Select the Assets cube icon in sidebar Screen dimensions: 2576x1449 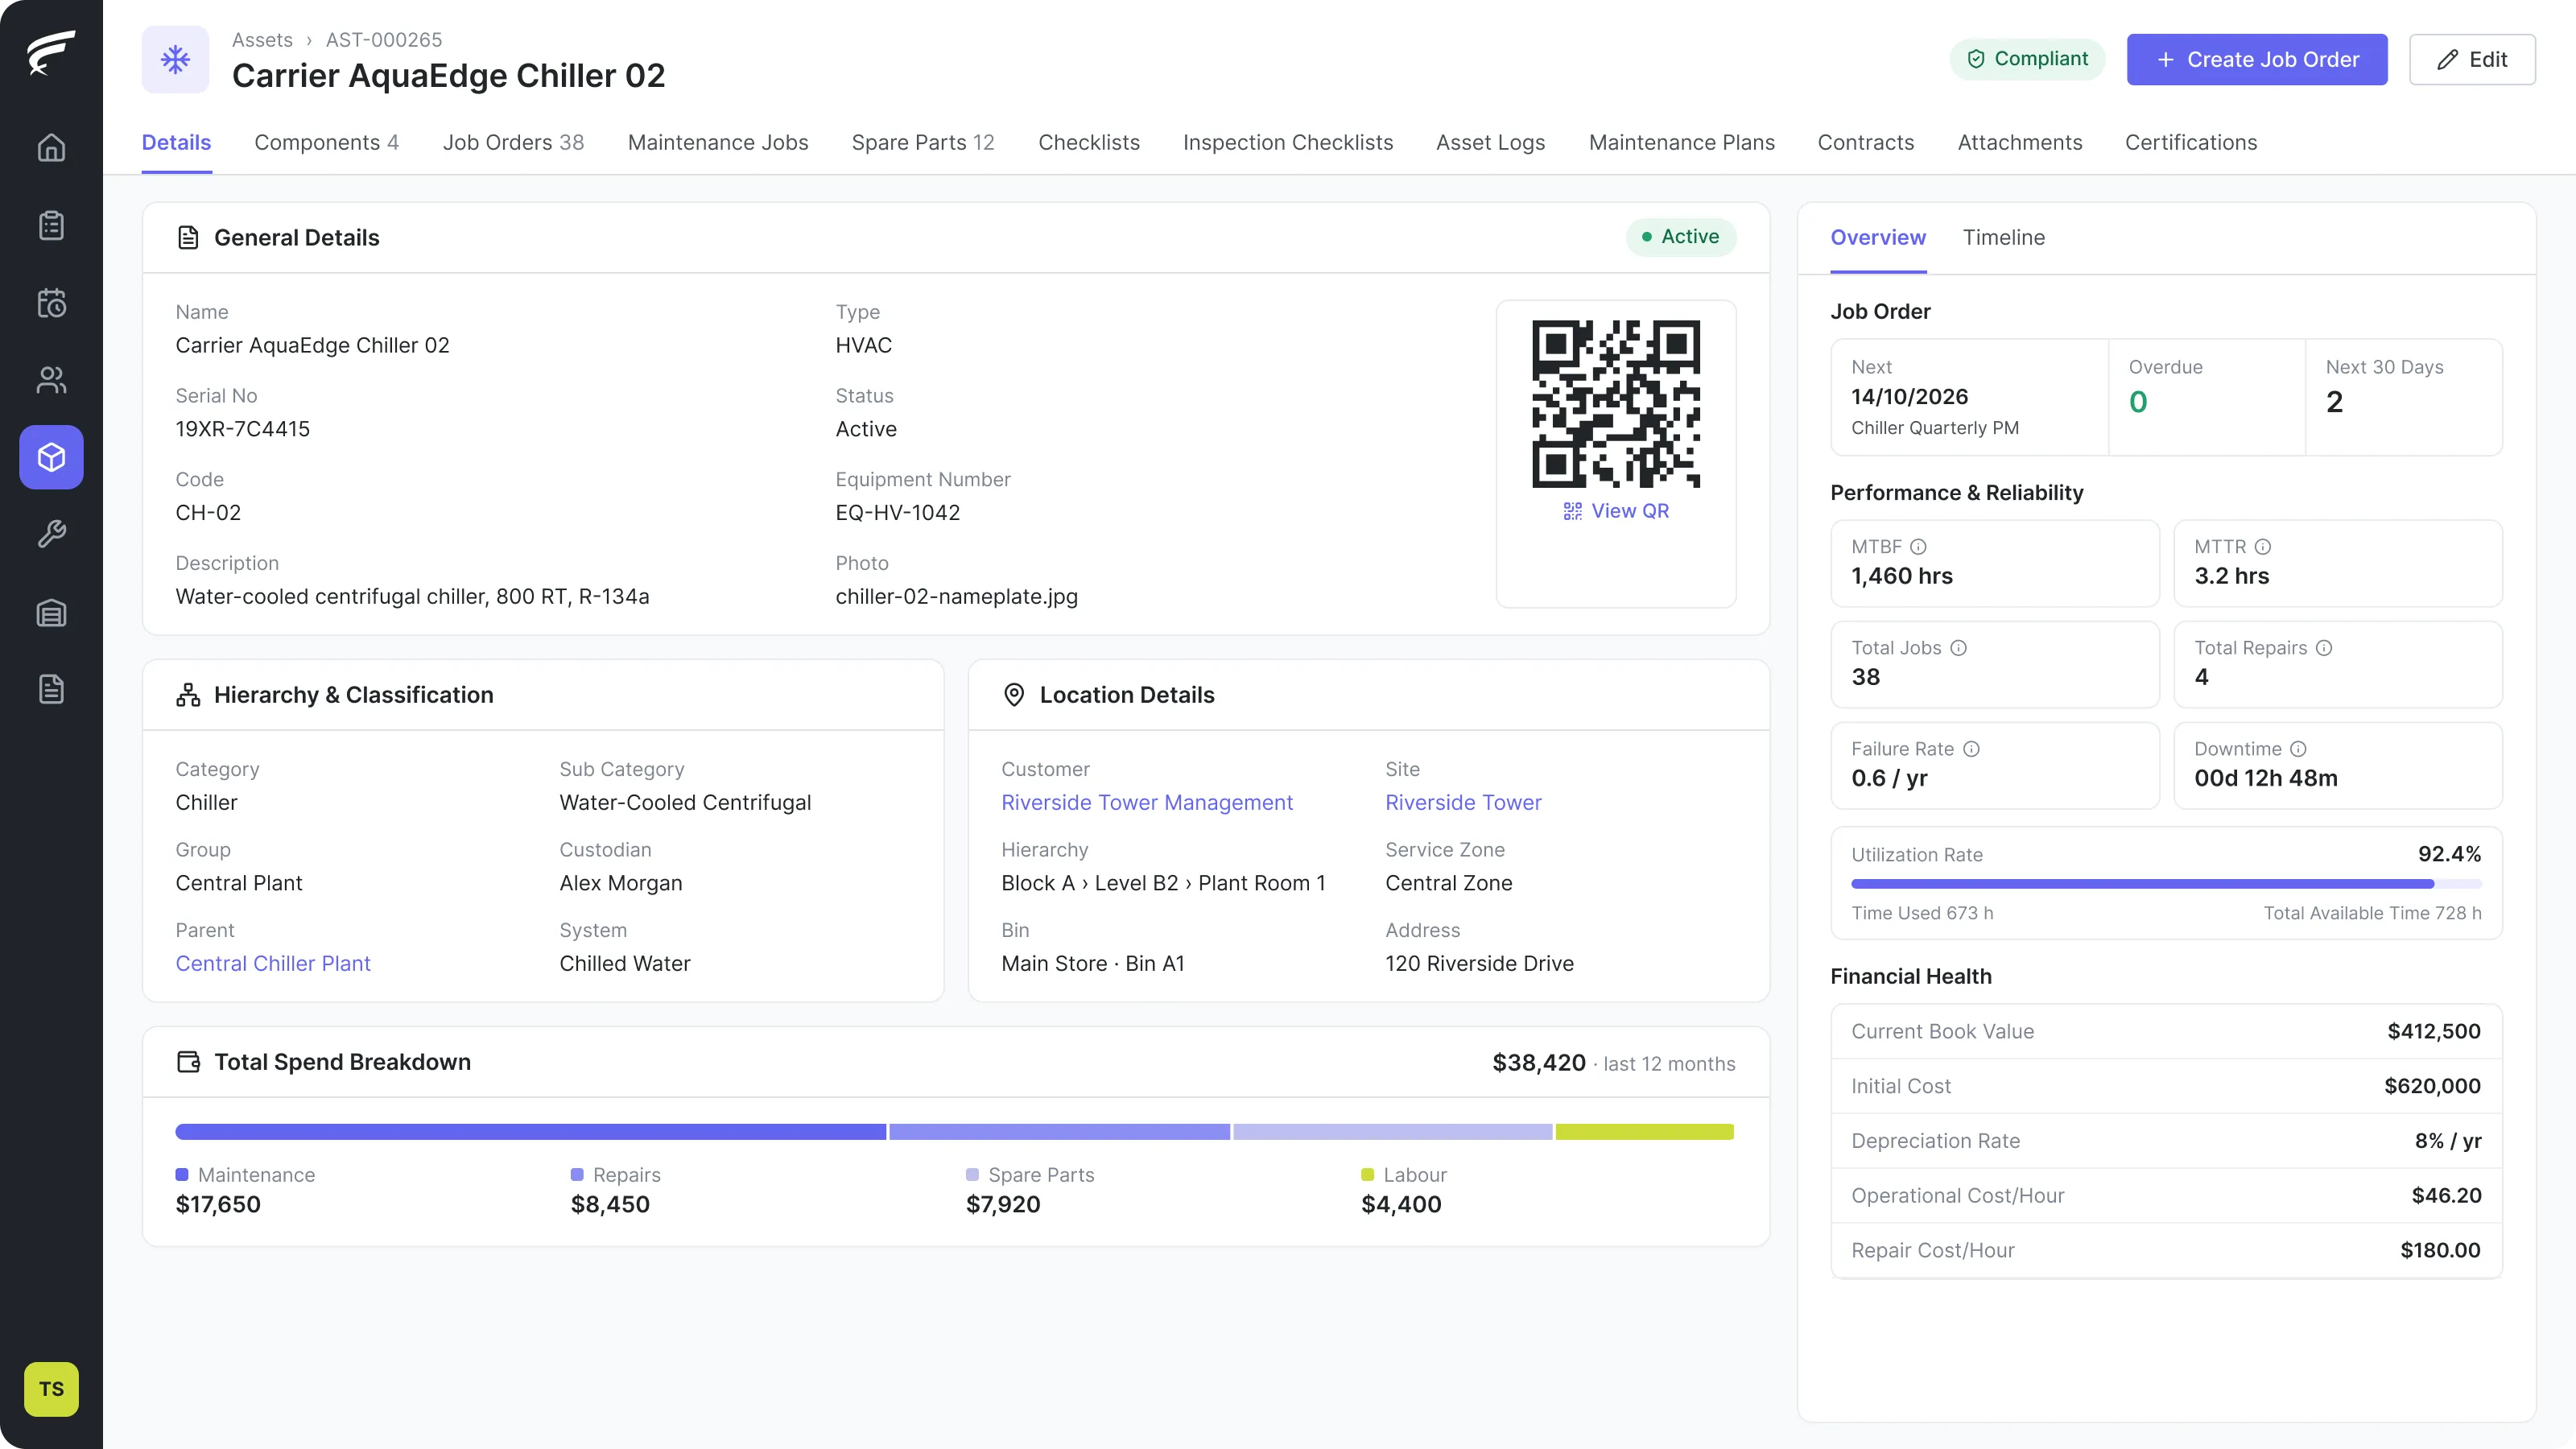coord(51,457)
